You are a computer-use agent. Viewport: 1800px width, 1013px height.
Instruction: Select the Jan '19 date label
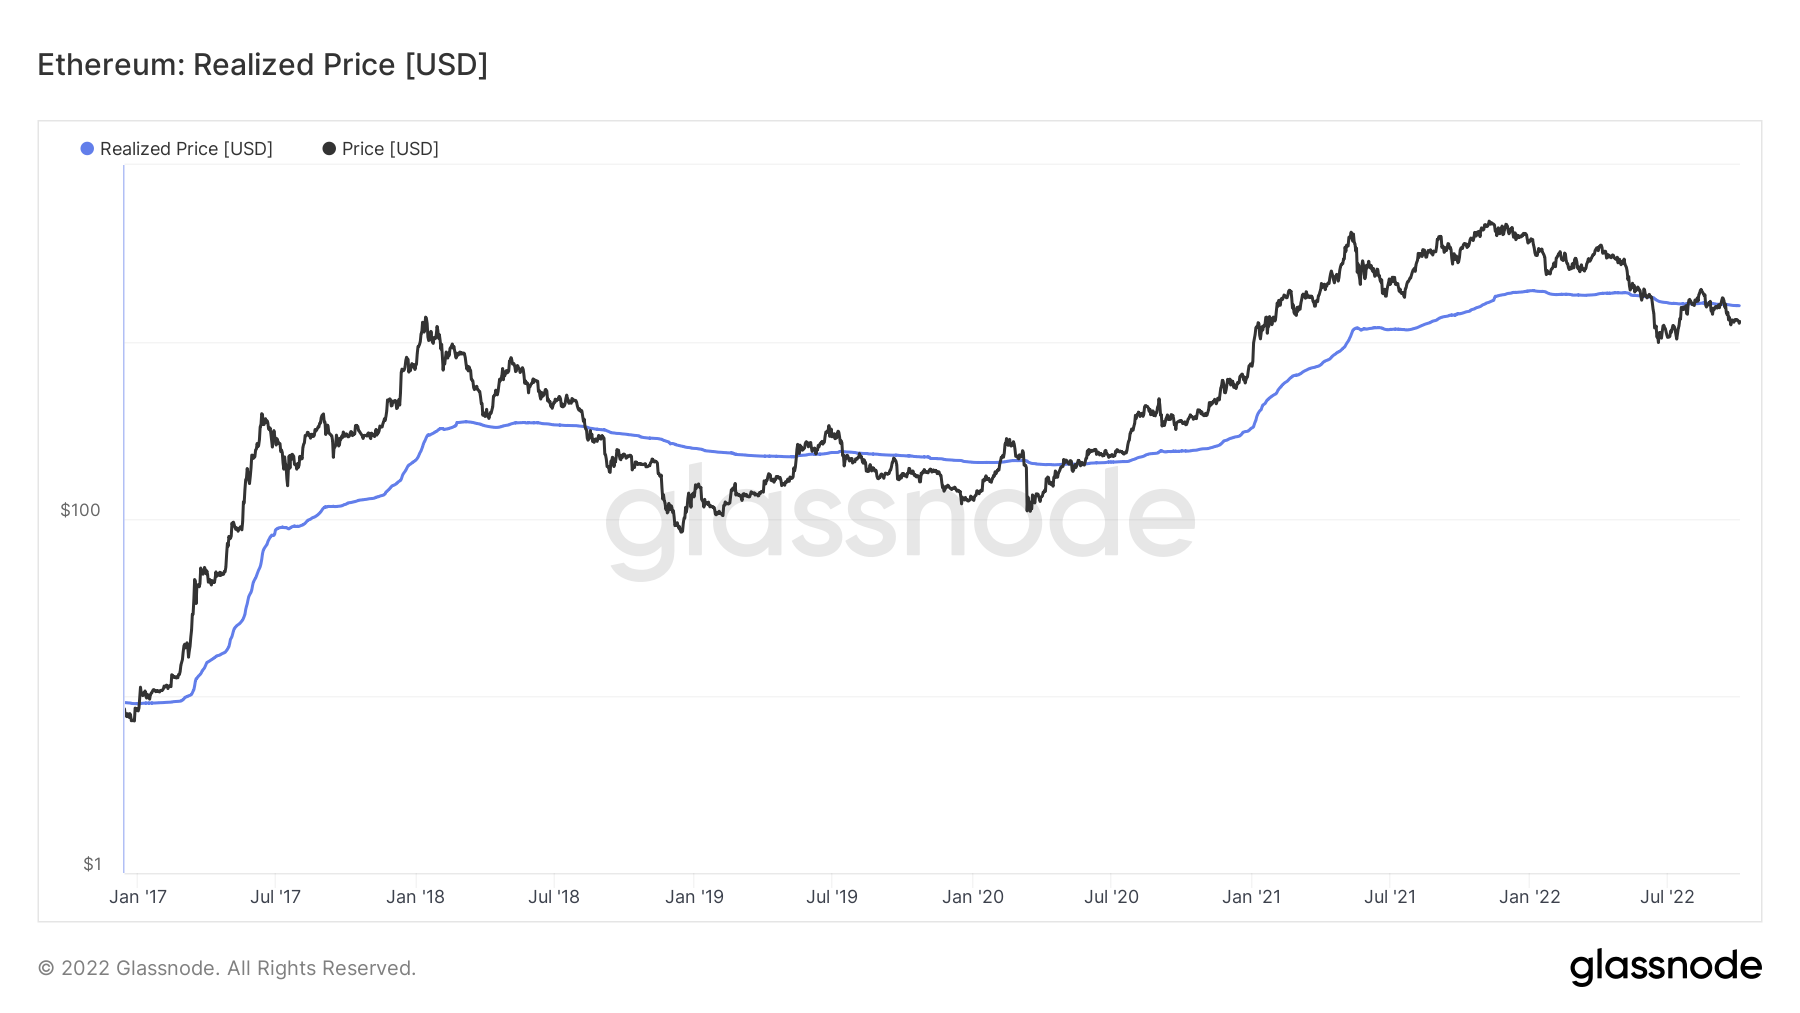[x=694, y=897]
